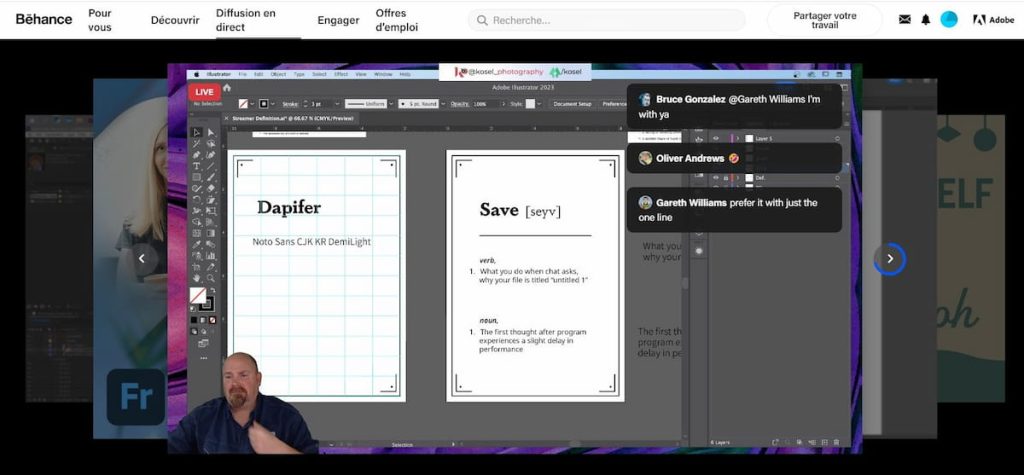1024x475 pixels.
Task: Go to previous live stream arrow
Action: (x=142, y=259)
